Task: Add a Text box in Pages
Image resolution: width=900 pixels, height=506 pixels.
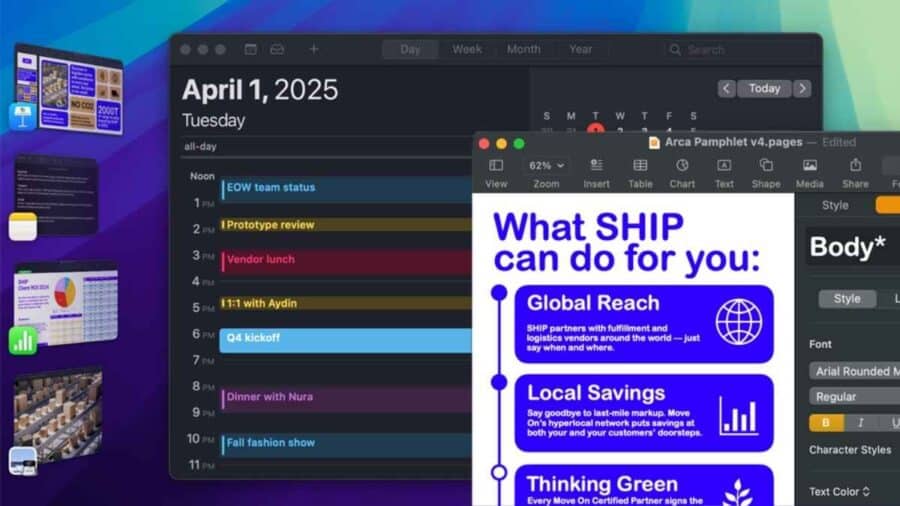Action: [724, 166]
